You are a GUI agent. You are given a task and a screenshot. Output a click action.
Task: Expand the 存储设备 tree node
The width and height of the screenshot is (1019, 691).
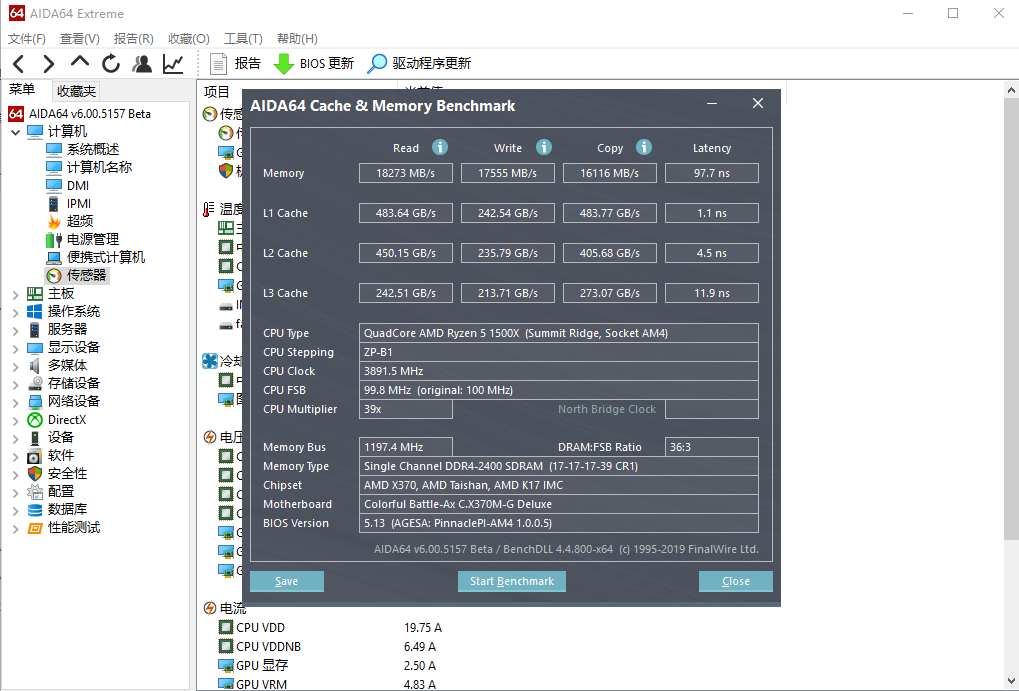(16, 384)
